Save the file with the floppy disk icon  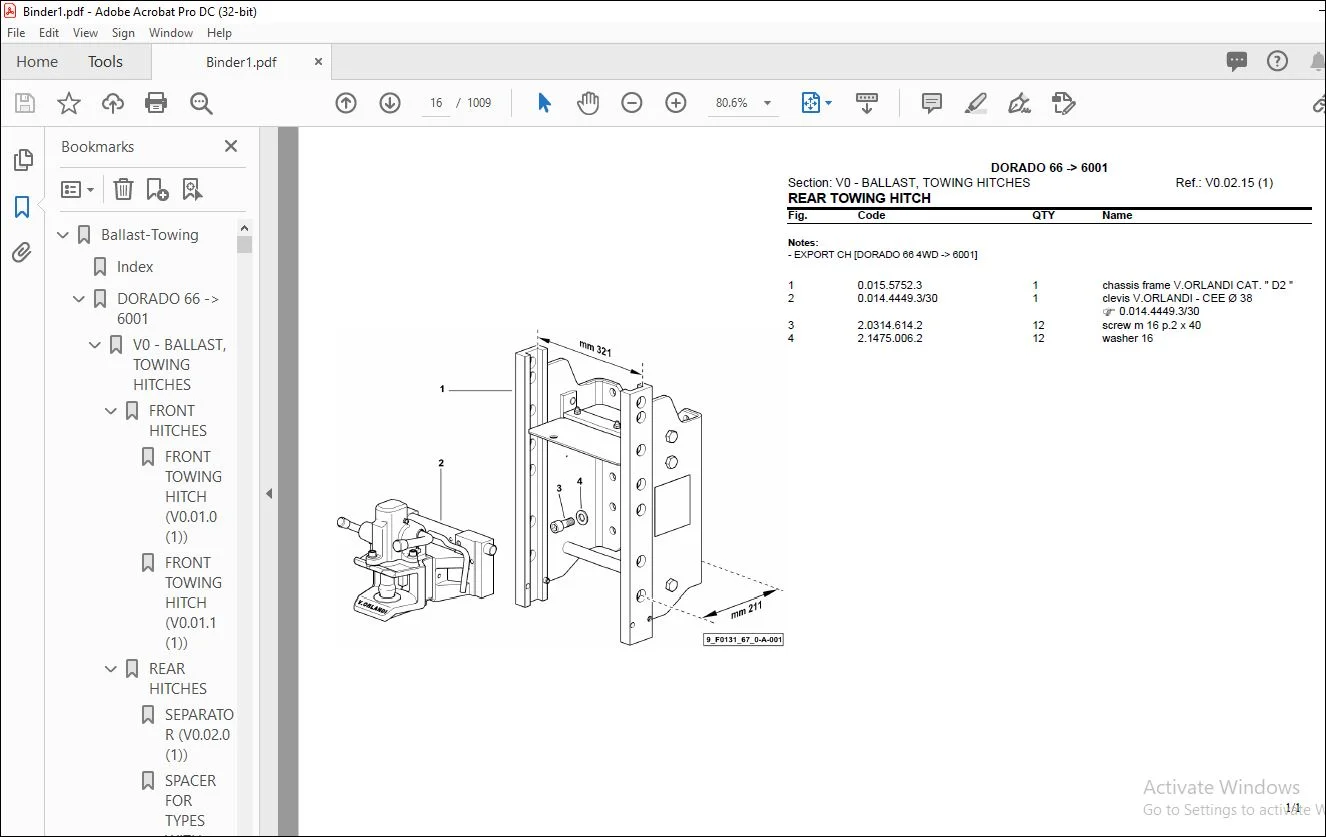coord(25,103)
